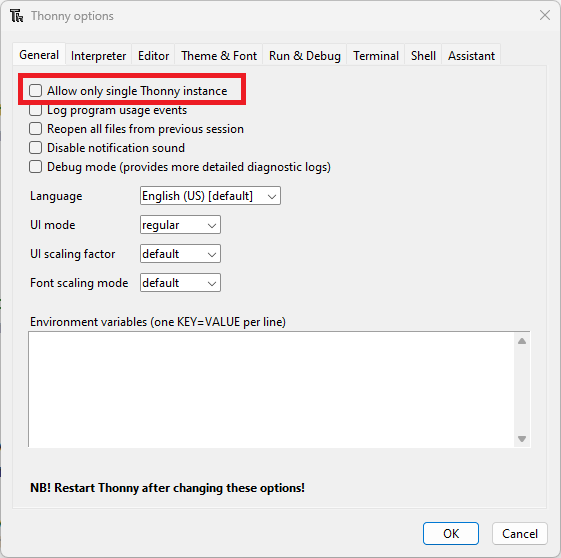Go to the Run & Debug tab
Image resolution: width=561 pixels, height=558 pixels.
pos(305,55)
